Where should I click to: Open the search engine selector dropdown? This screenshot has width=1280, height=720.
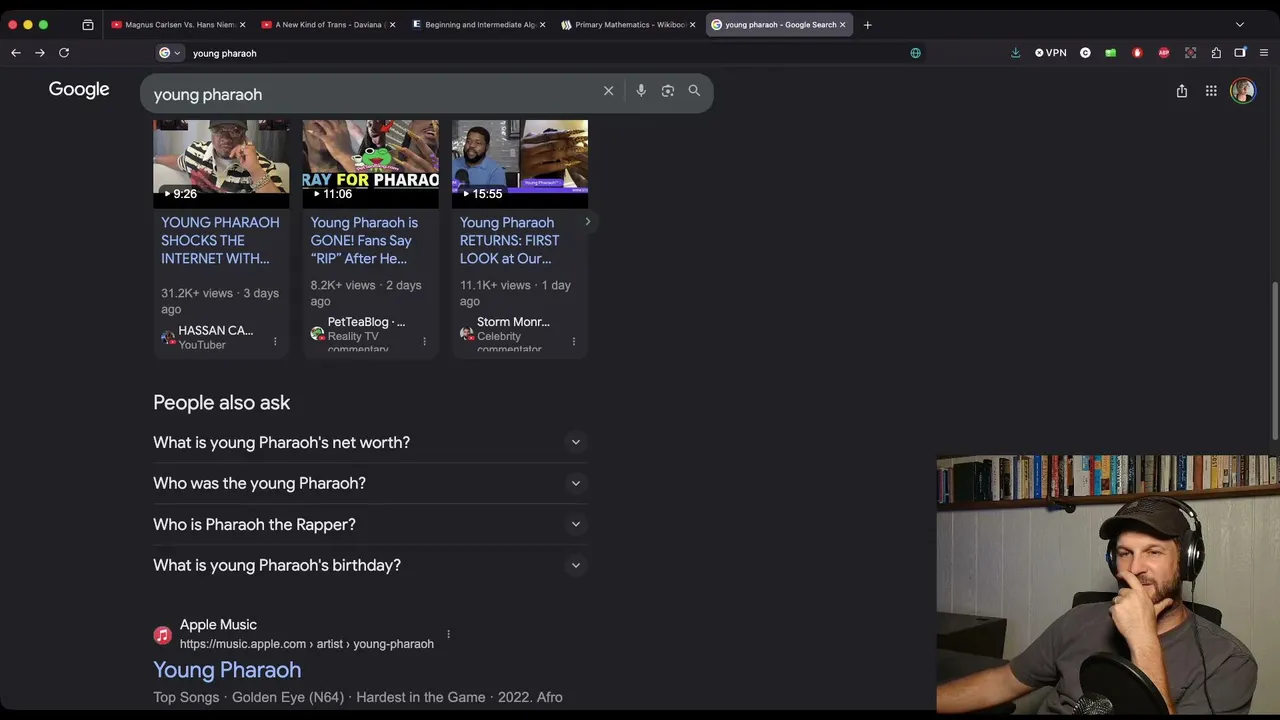[x=170, y=53]
